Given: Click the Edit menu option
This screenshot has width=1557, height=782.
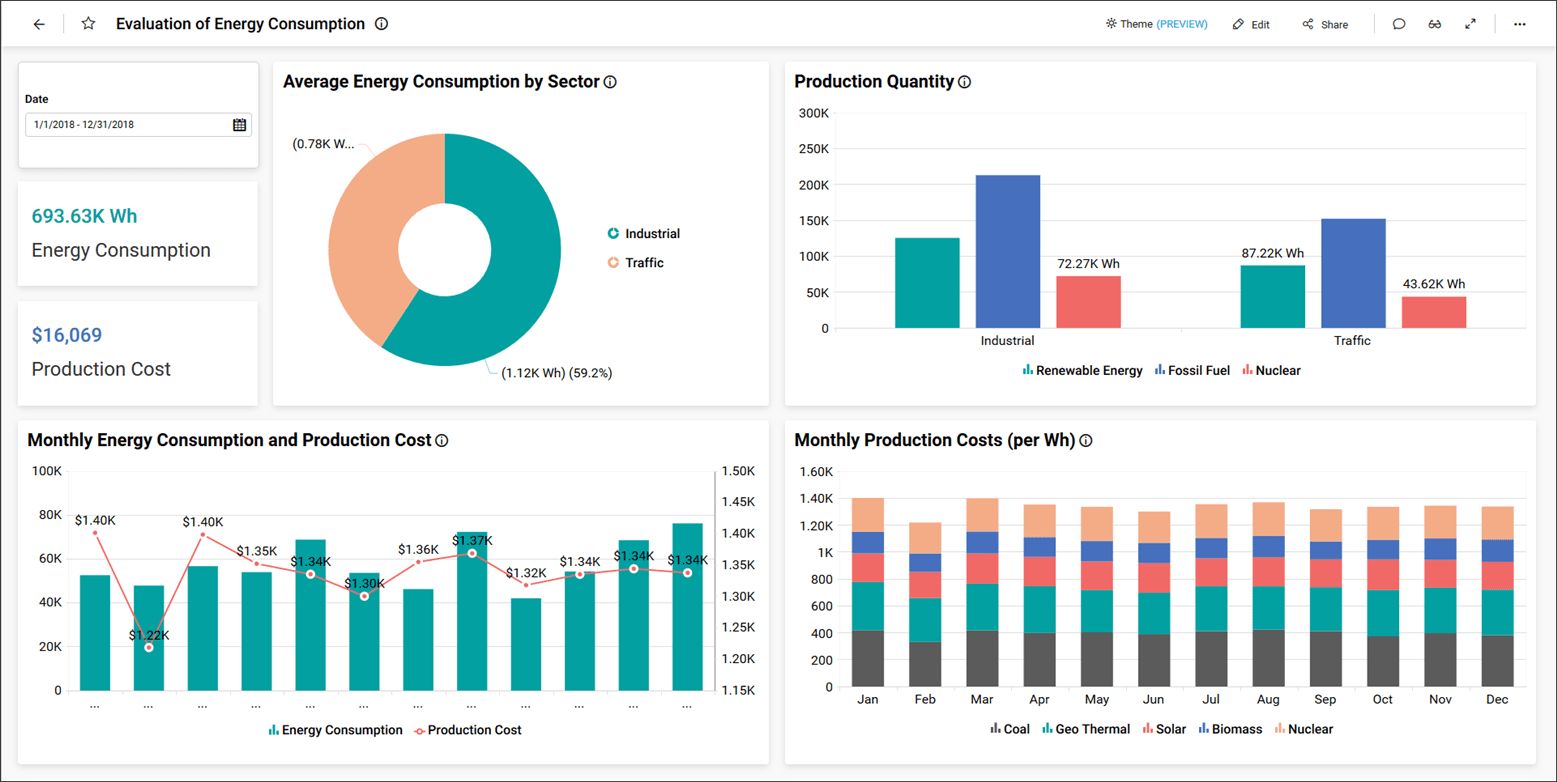Looking at the screenshot, I should 1251,23.
